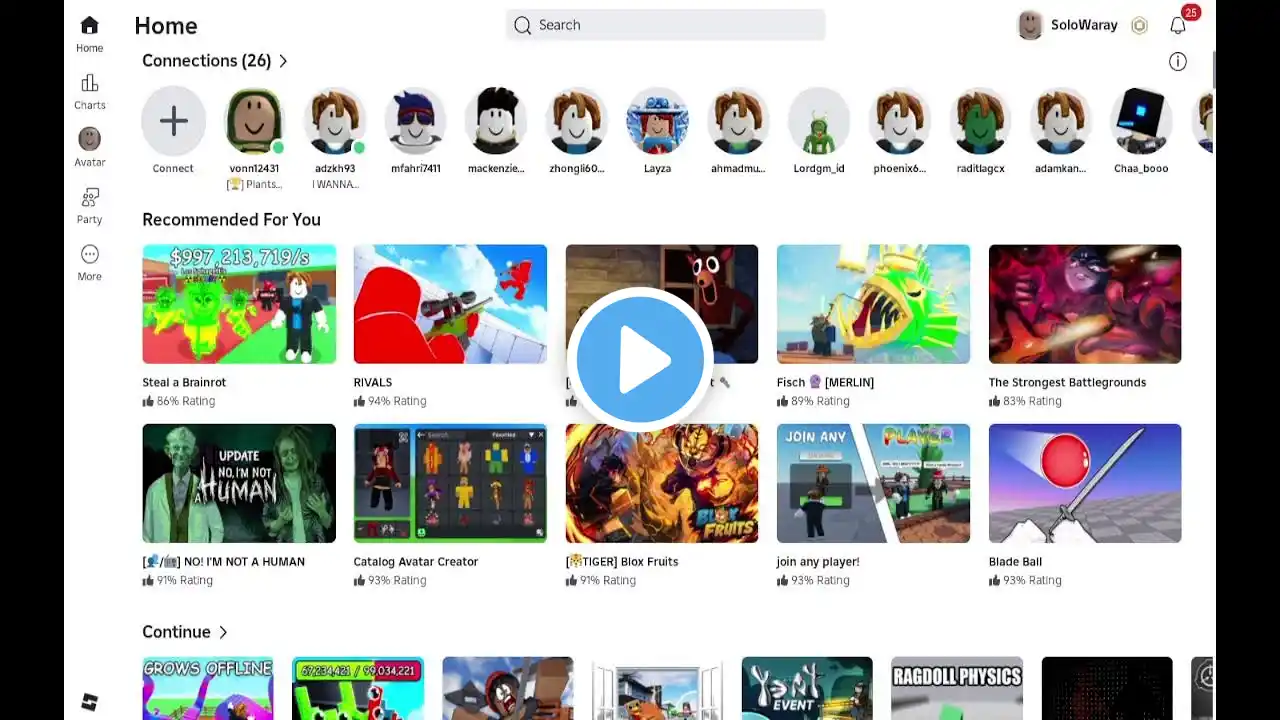Click the magnifier icon in the search bar
The image size is (1280, 720).
point(522,25)
